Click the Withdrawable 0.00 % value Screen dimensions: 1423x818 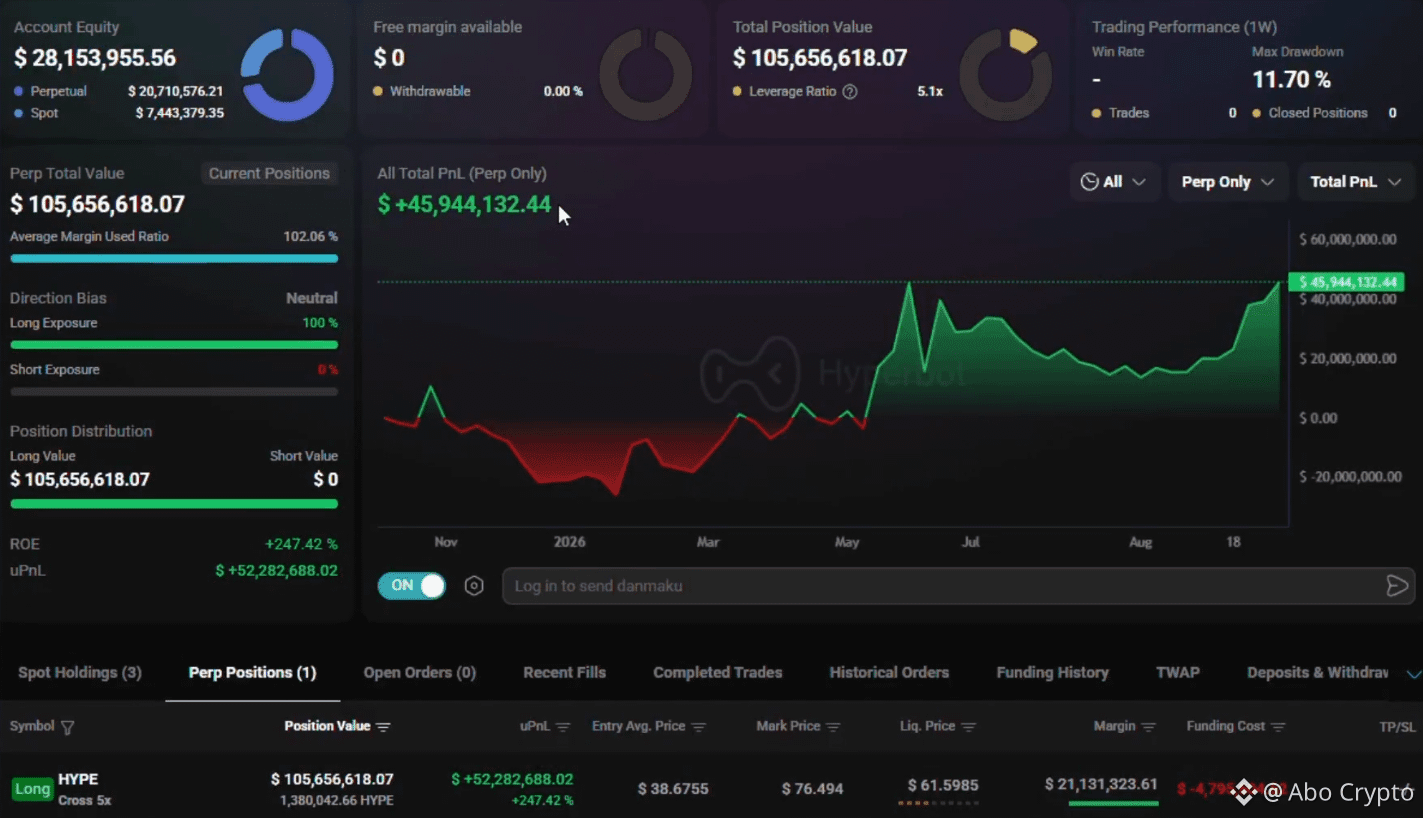pyautogui.click(x=563, y=91)
